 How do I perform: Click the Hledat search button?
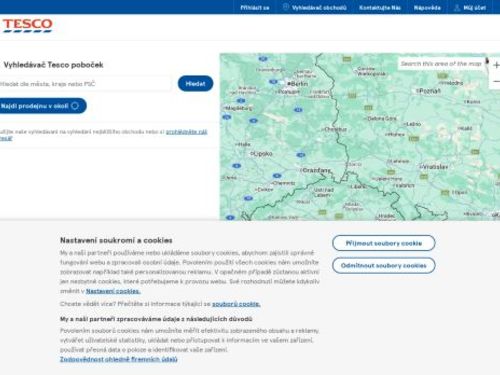[195, 84]
